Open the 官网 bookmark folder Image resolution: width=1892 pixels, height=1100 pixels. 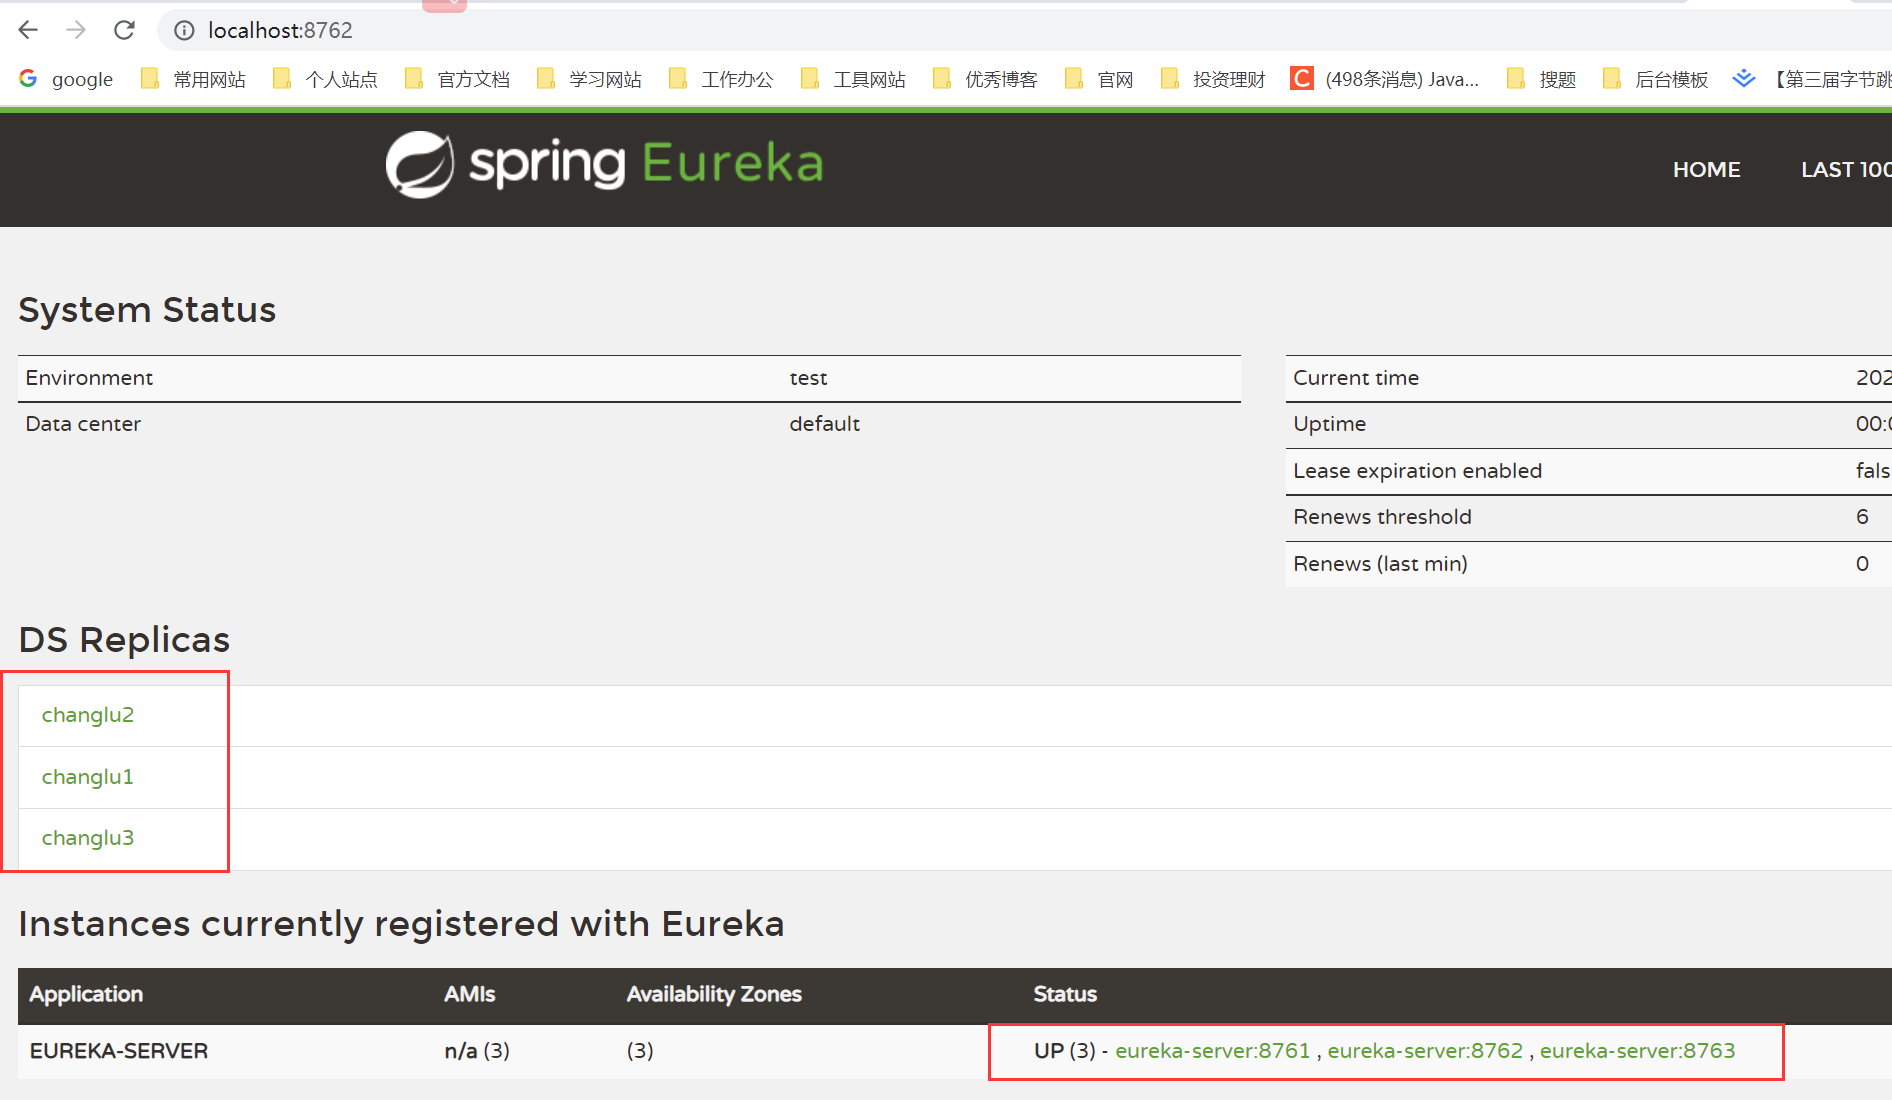[x=1100, y=79]
